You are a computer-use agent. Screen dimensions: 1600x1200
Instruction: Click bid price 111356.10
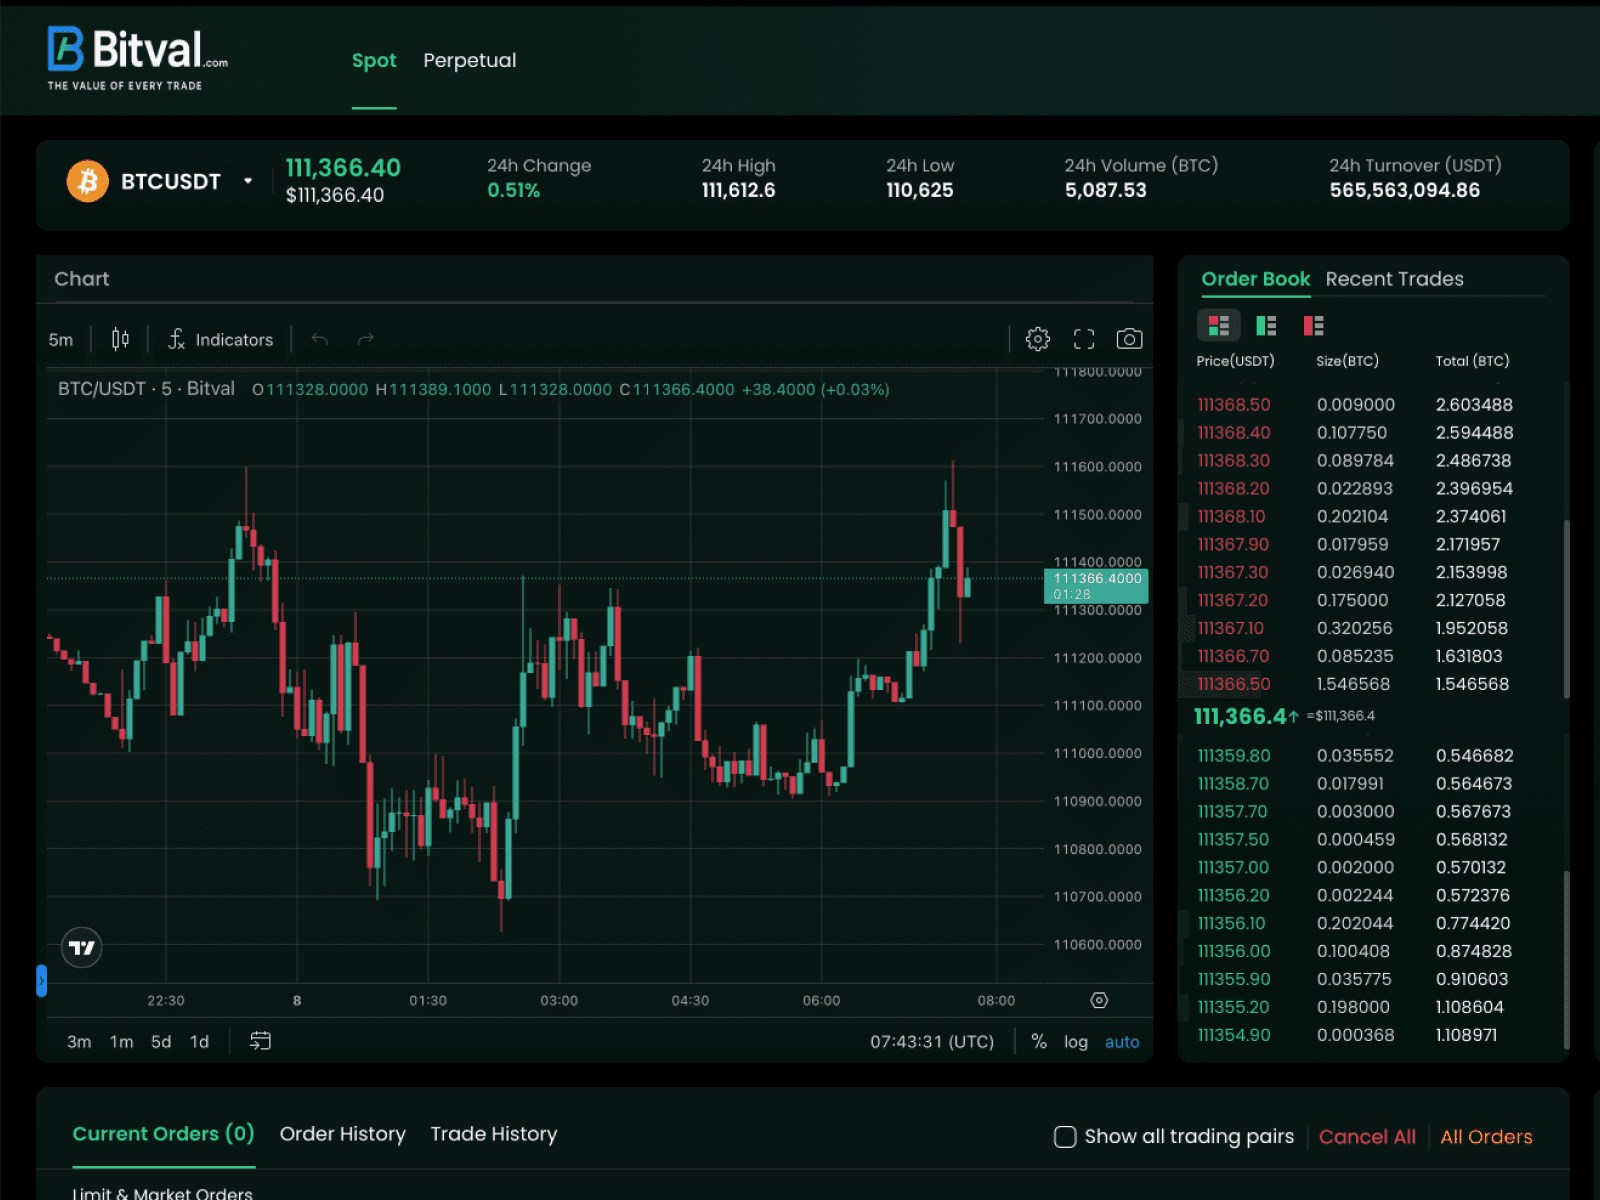pos(1231,924)
